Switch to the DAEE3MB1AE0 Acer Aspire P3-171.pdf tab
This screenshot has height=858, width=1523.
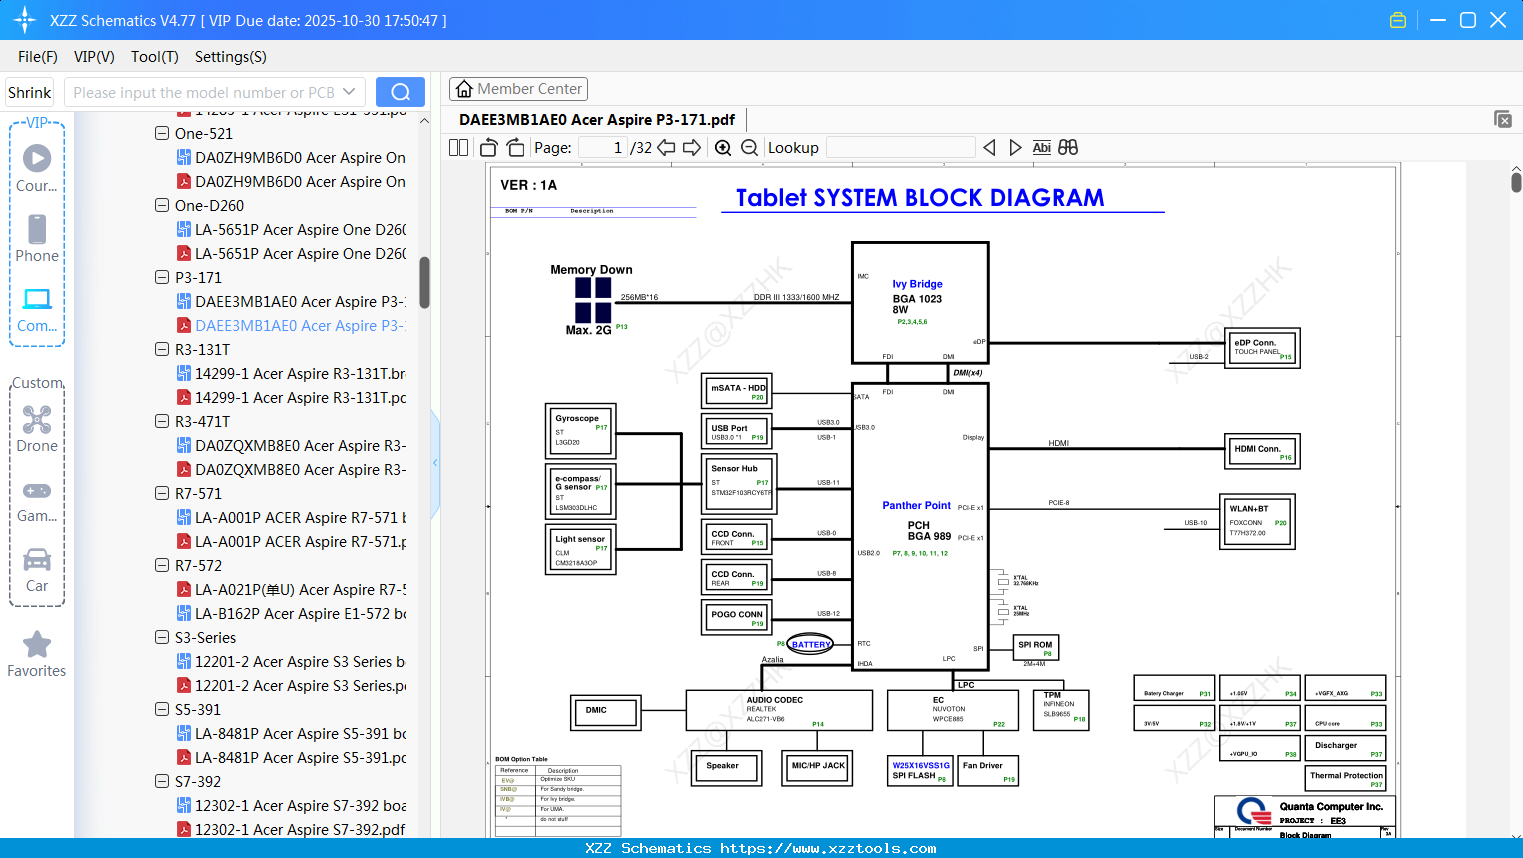point(595,119)
